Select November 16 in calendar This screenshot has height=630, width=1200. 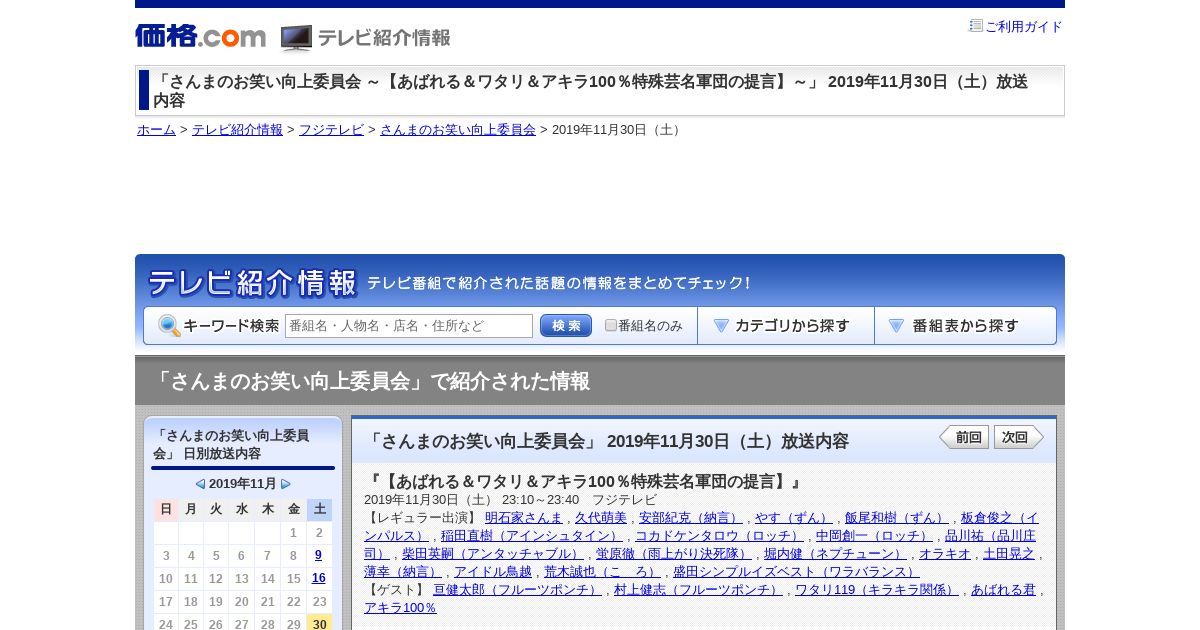tap(319, 578)
